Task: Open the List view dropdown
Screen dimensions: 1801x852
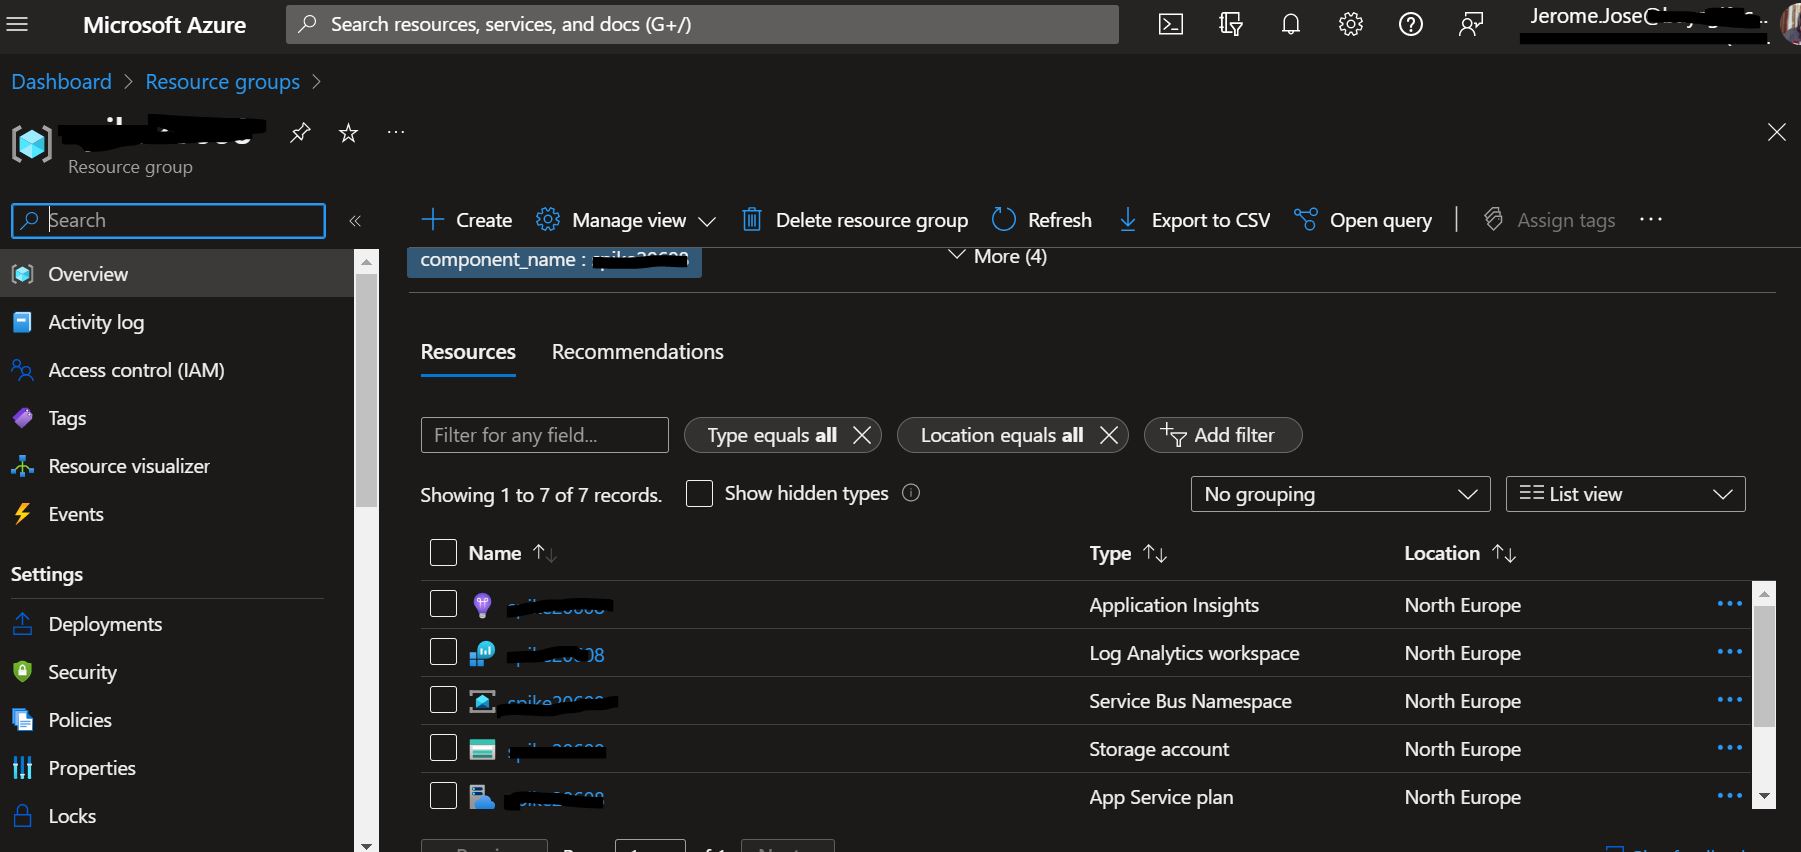Action: [x=1625, y=494]
